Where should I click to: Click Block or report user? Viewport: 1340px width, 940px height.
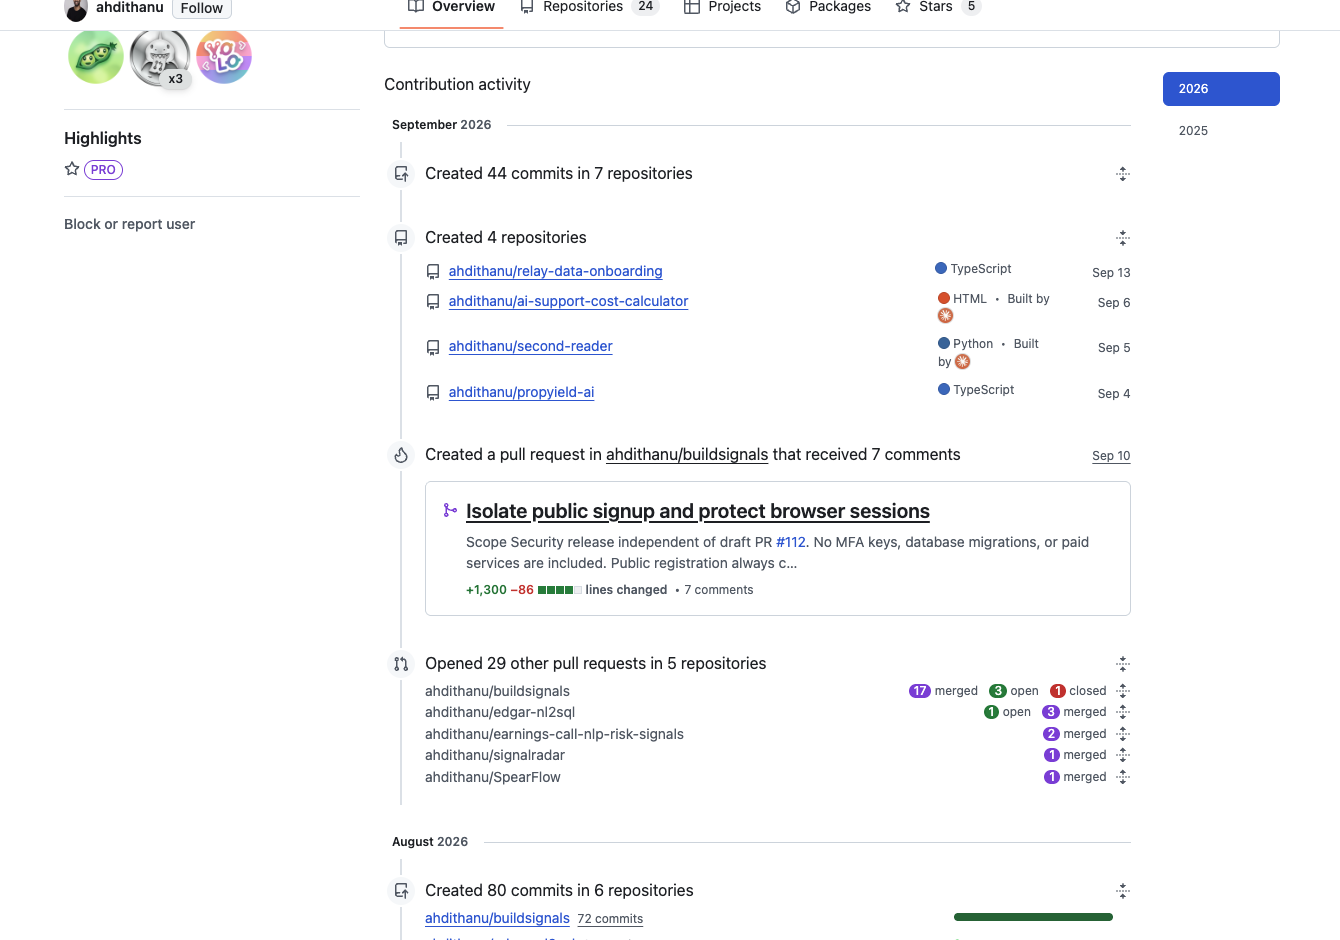129,224
